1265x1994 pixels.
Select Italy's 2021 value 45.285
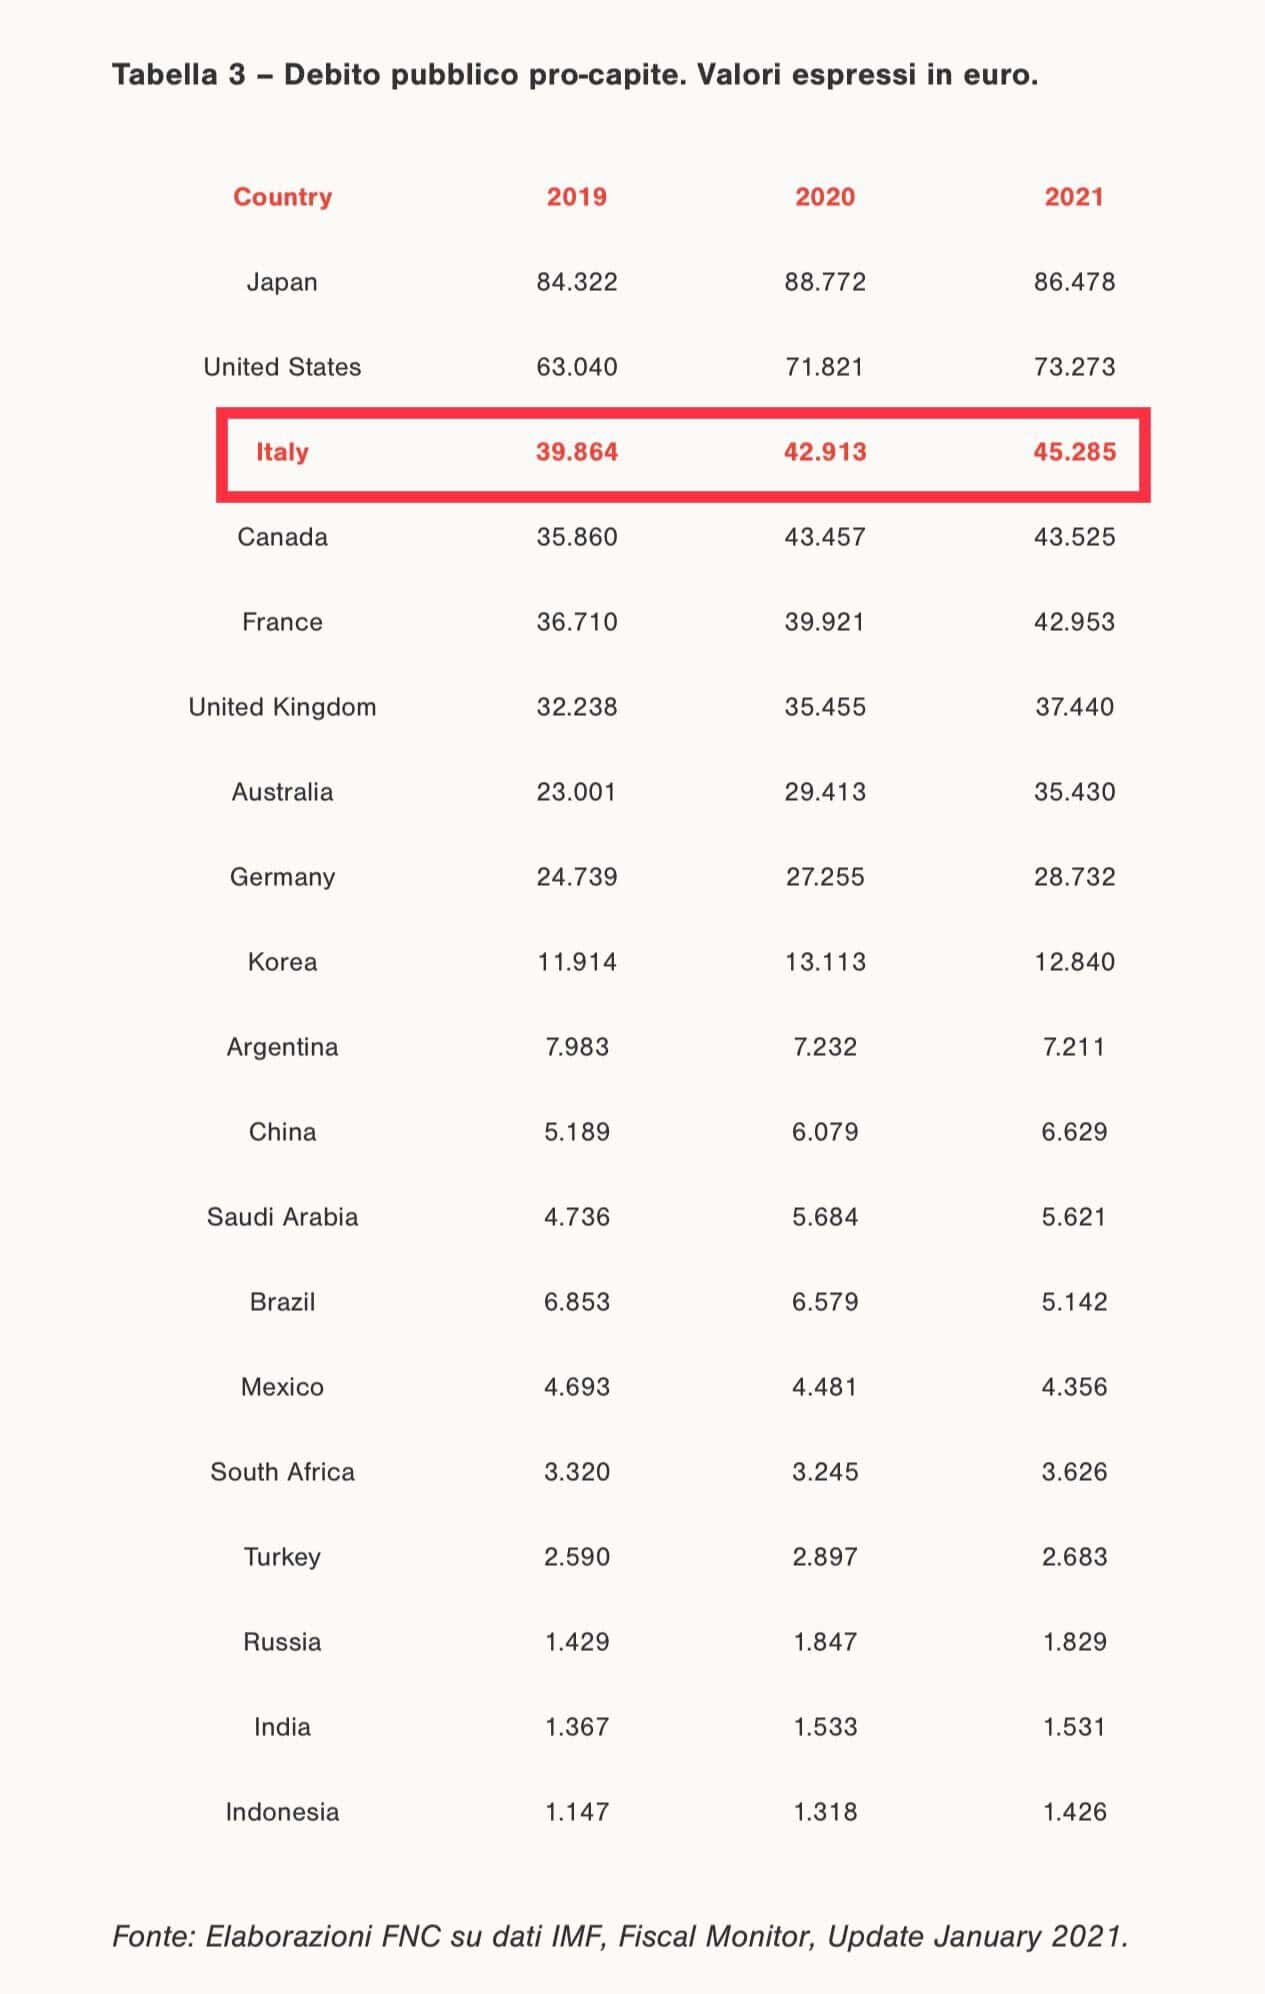tap(1074, 452)
